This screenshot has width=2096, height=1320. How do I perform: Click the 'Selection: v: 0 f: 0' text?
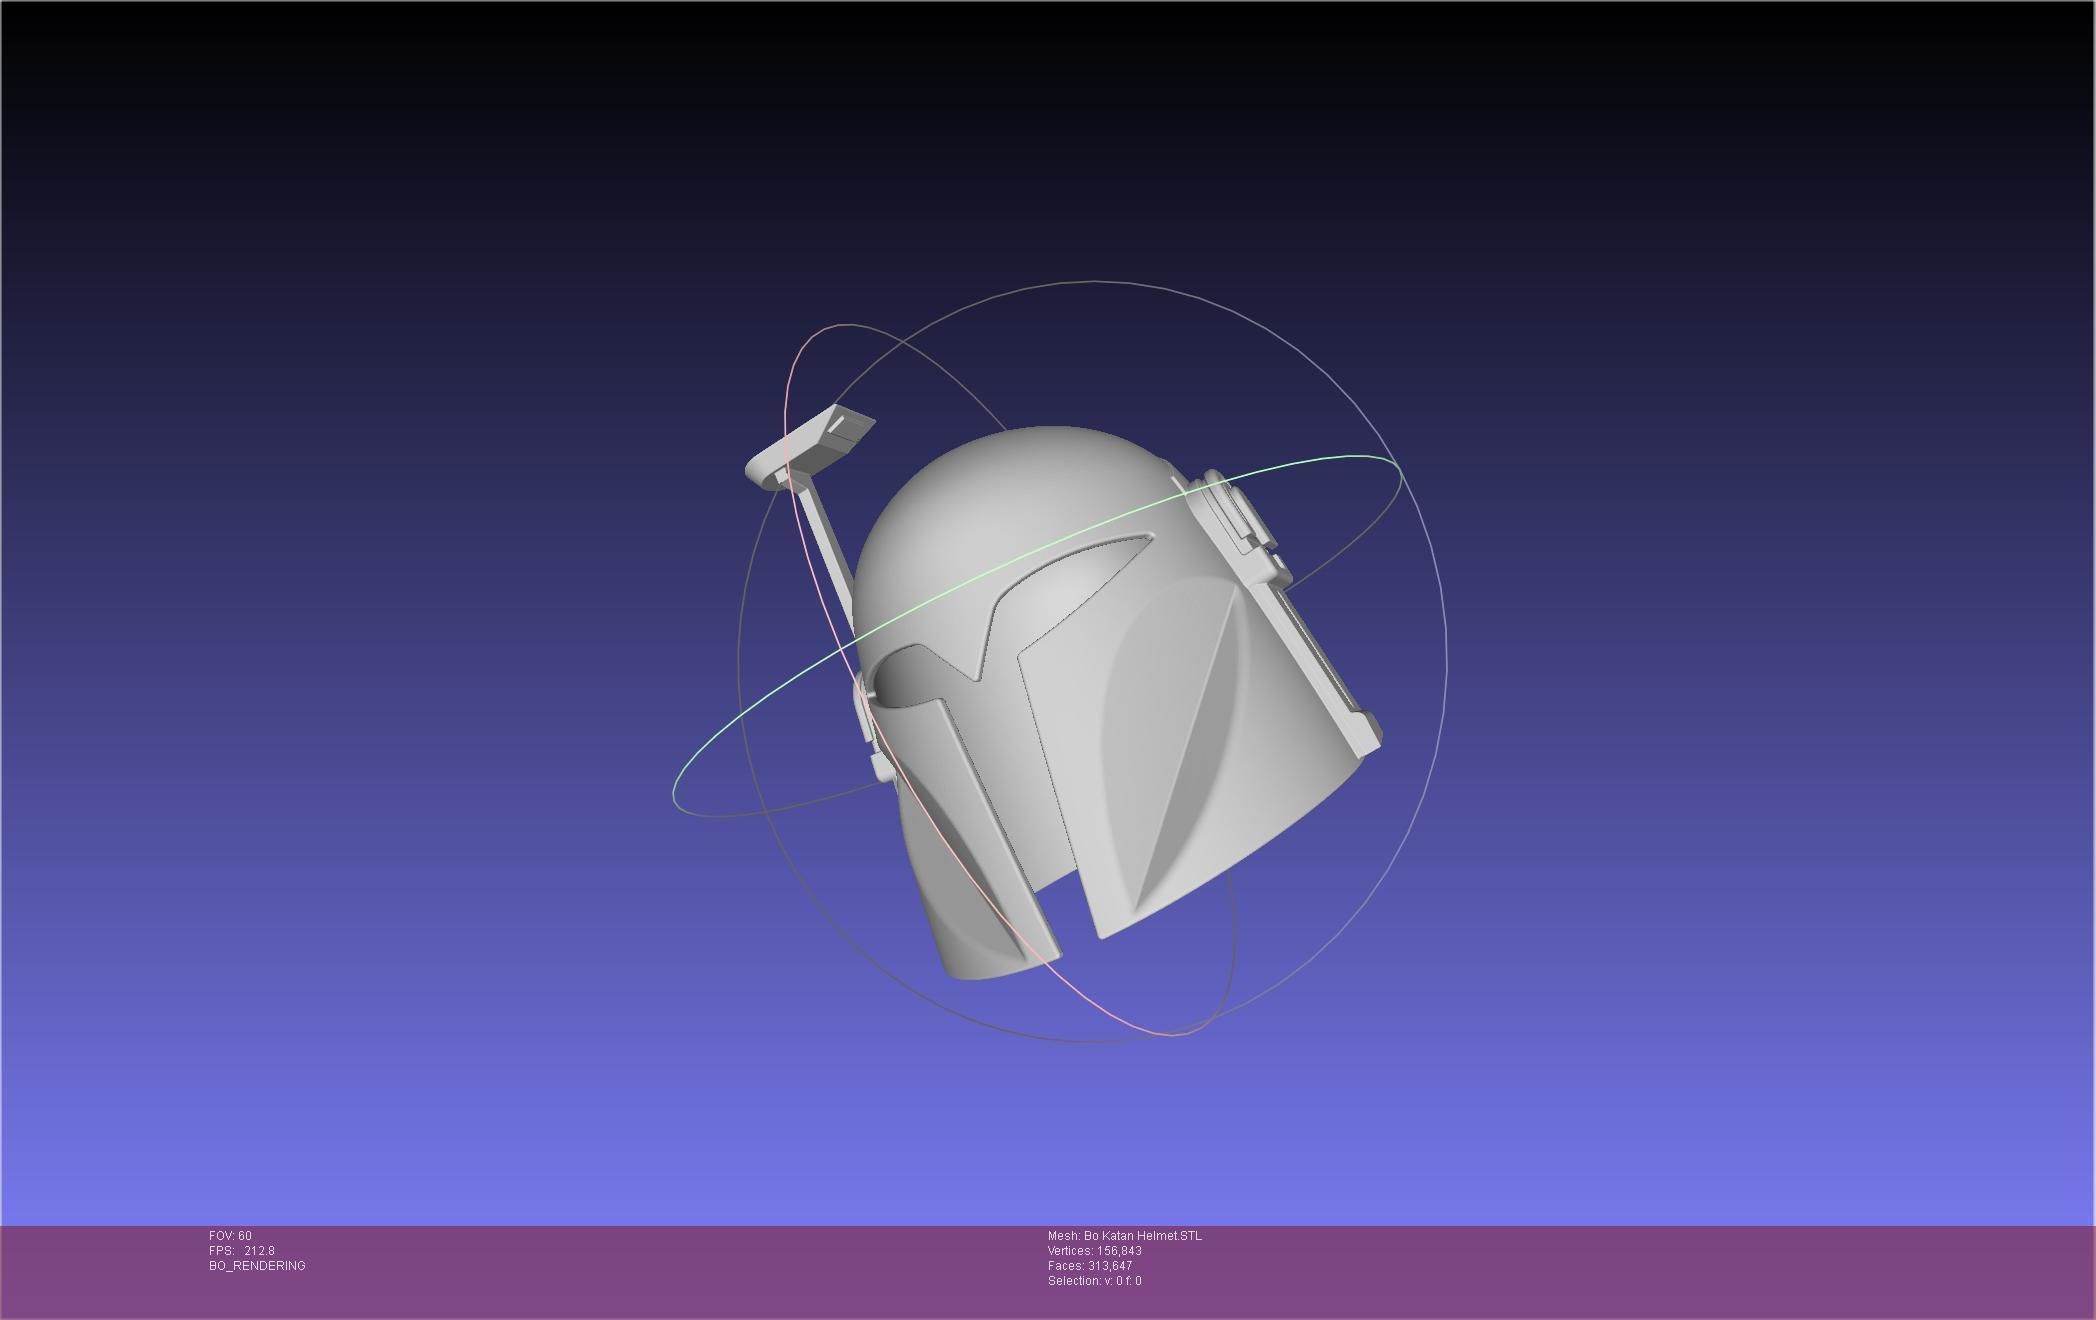click(x=1095, y=1281)
